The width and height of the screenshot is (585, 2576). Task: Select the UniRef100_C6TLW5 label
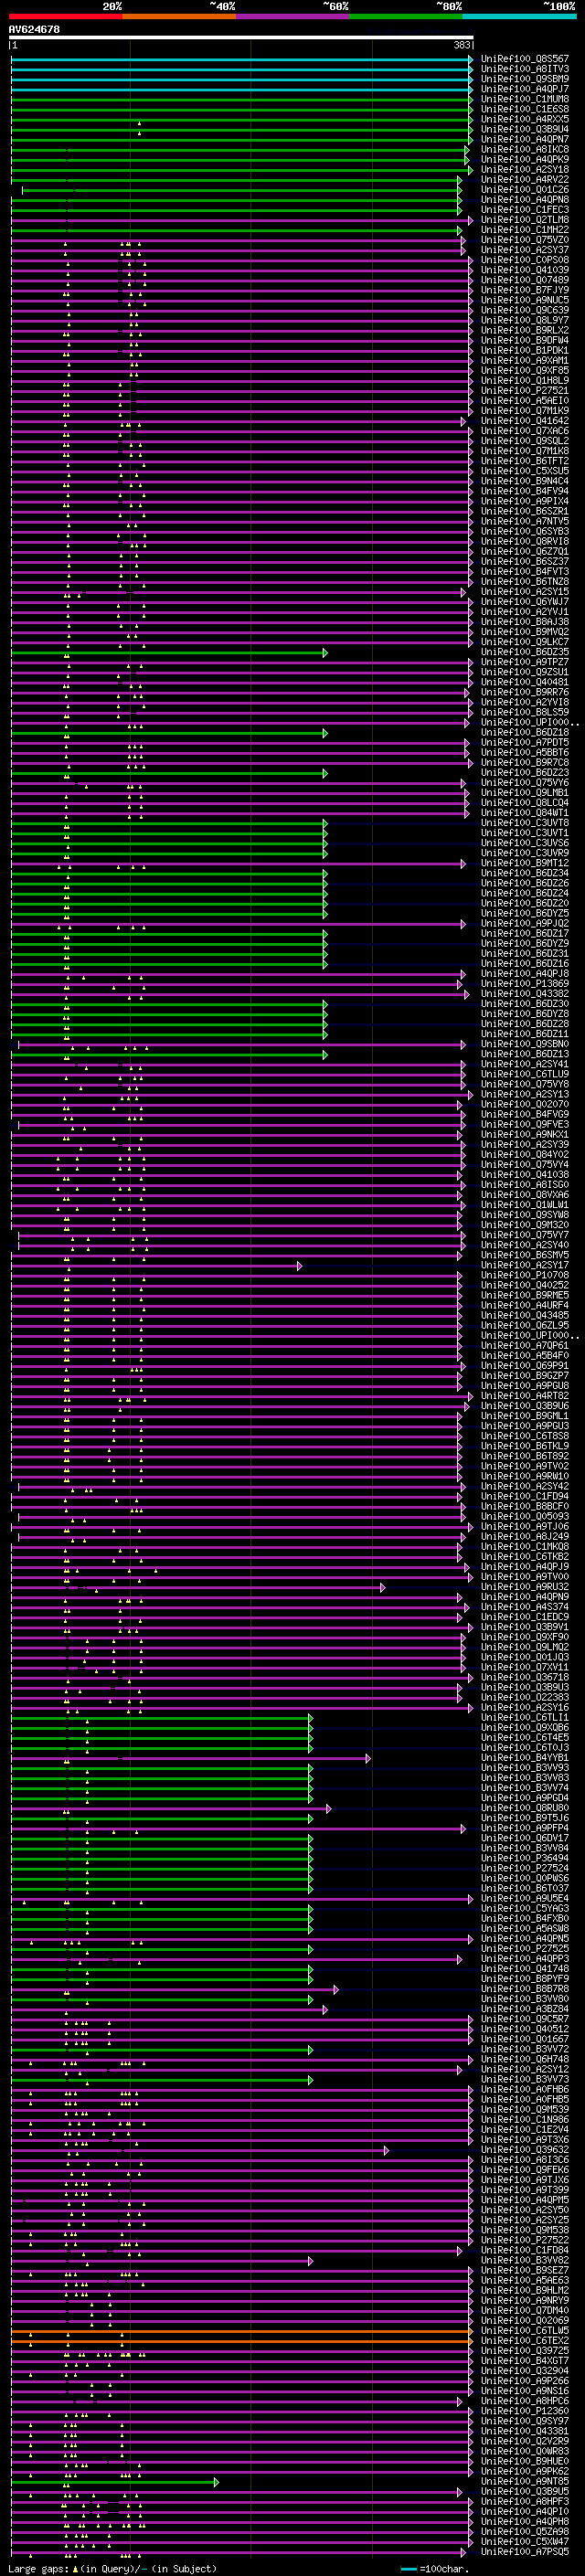click(x=525, y=2331)
